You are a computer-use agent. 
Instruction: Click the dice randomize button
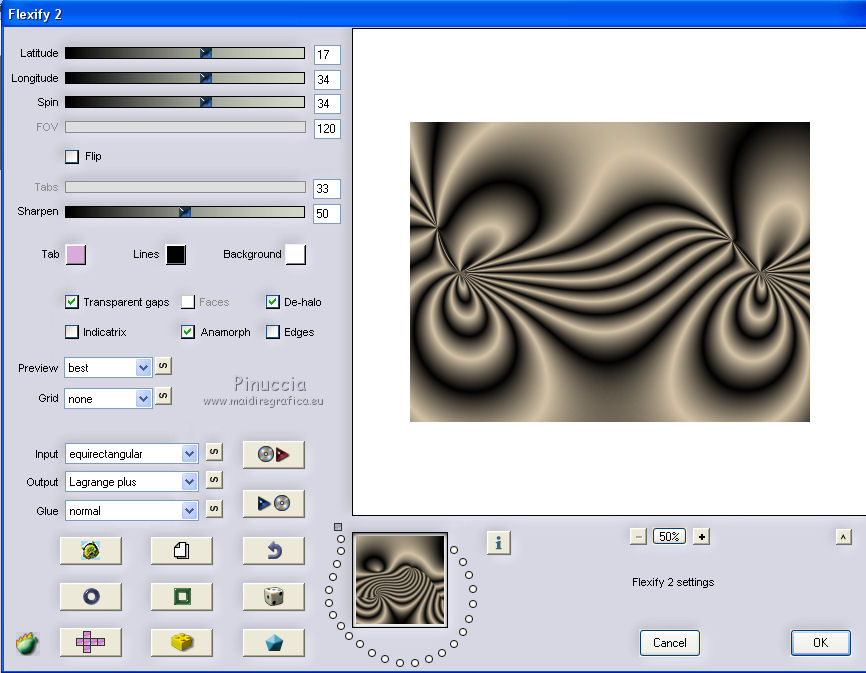point(273,597)
